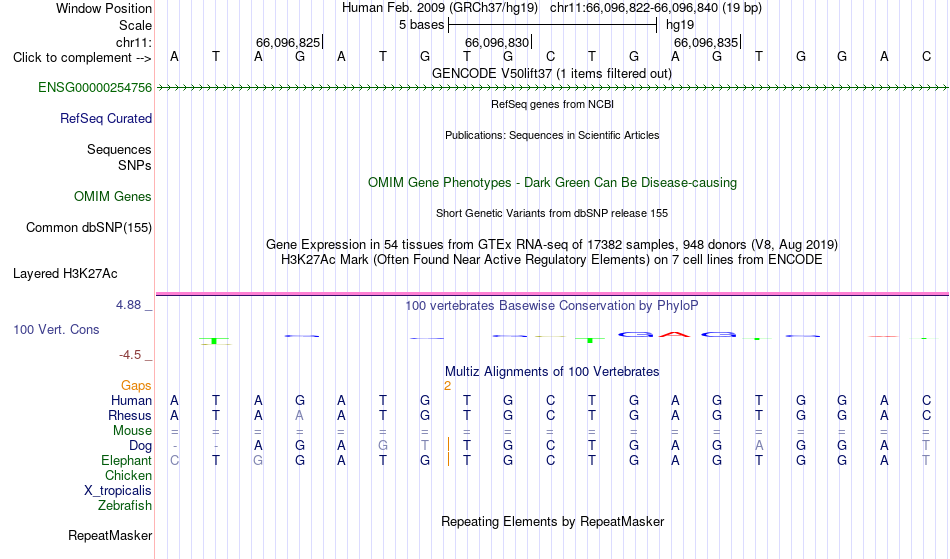Open the GENCODE V50lift37 track title
Image resolution: width=950 pixels, height=559 pixels.
[x=551, y=73]
